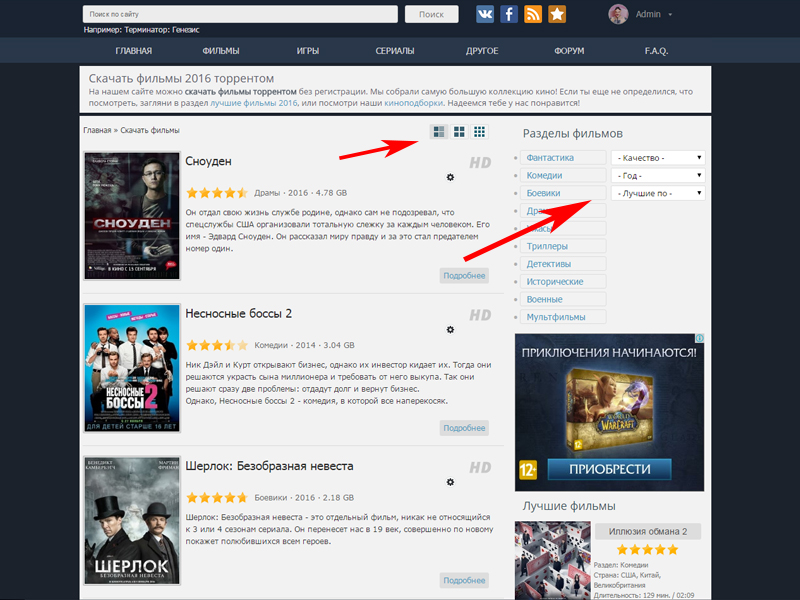
Task: Switch to medium grid view layout
Action: pos(459,132)
